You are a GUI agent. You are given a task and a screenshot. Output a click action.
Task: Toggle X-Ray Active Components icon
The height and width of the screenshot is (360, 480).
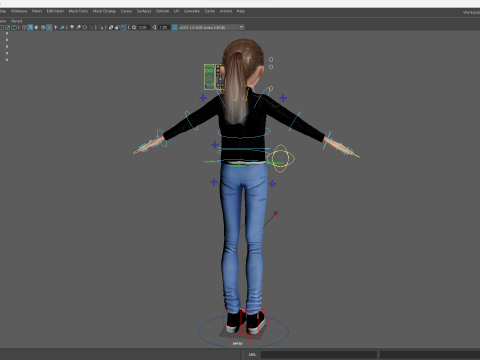point(117,27)
